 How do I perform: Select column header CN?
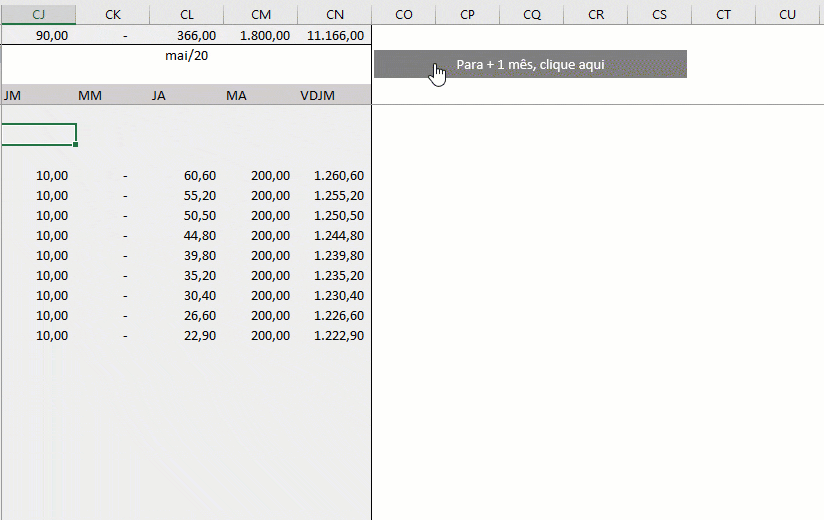(x=335, y=14)
